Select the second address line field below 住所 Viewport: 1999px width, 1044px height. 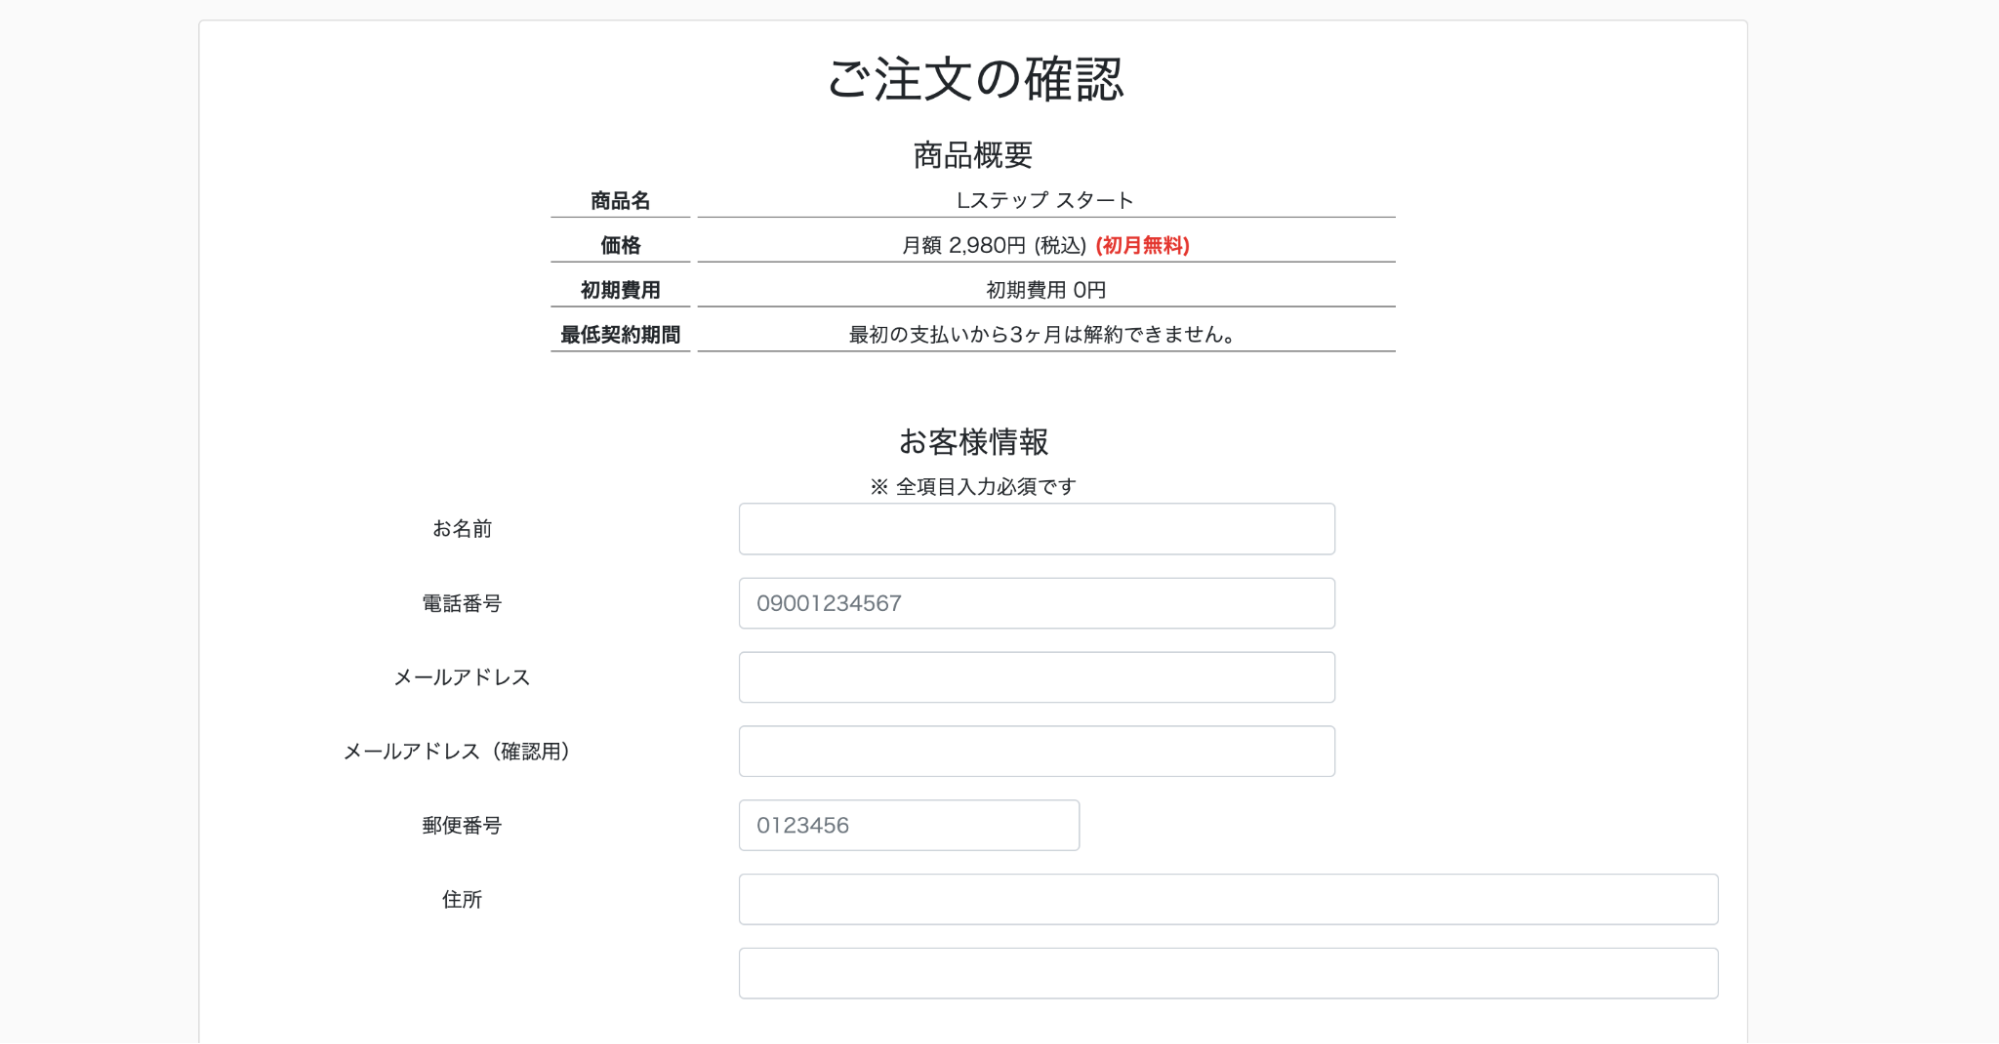[x=1228, y=973]
